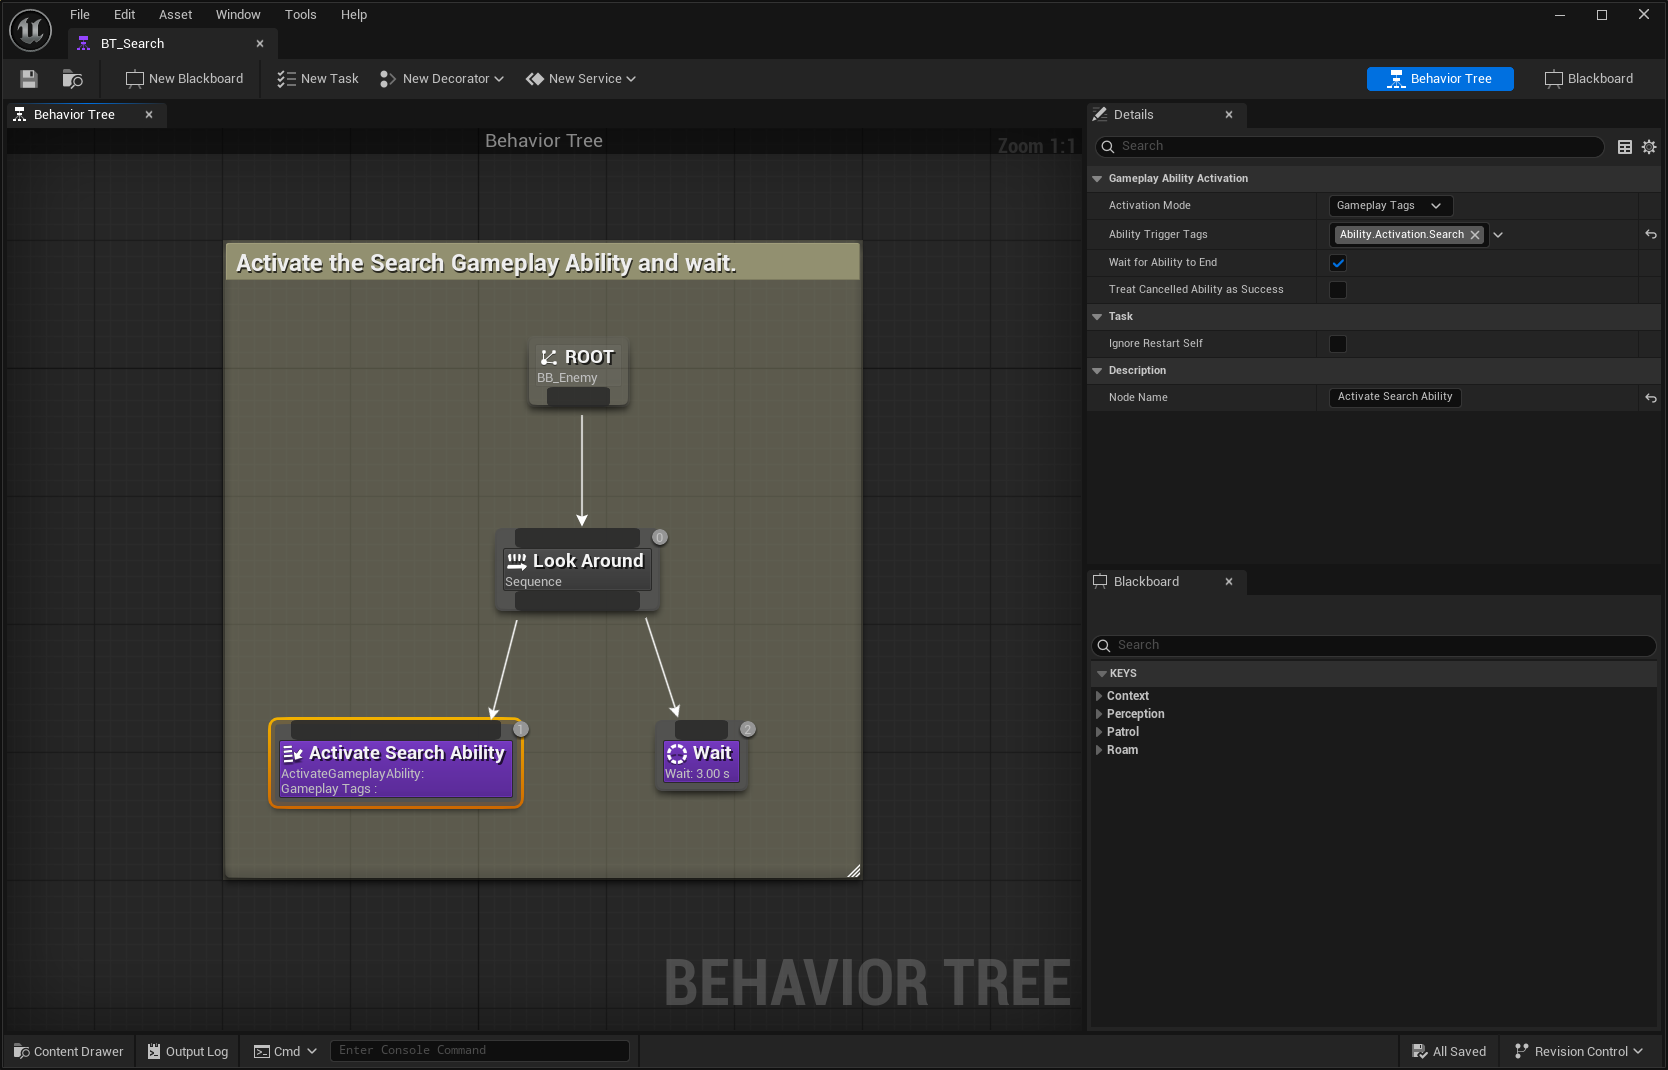The image size is (1668, 1070).
Task: Switch to Blackboard editing mode
Action: pyautogui.click(x=1589, y=78)
